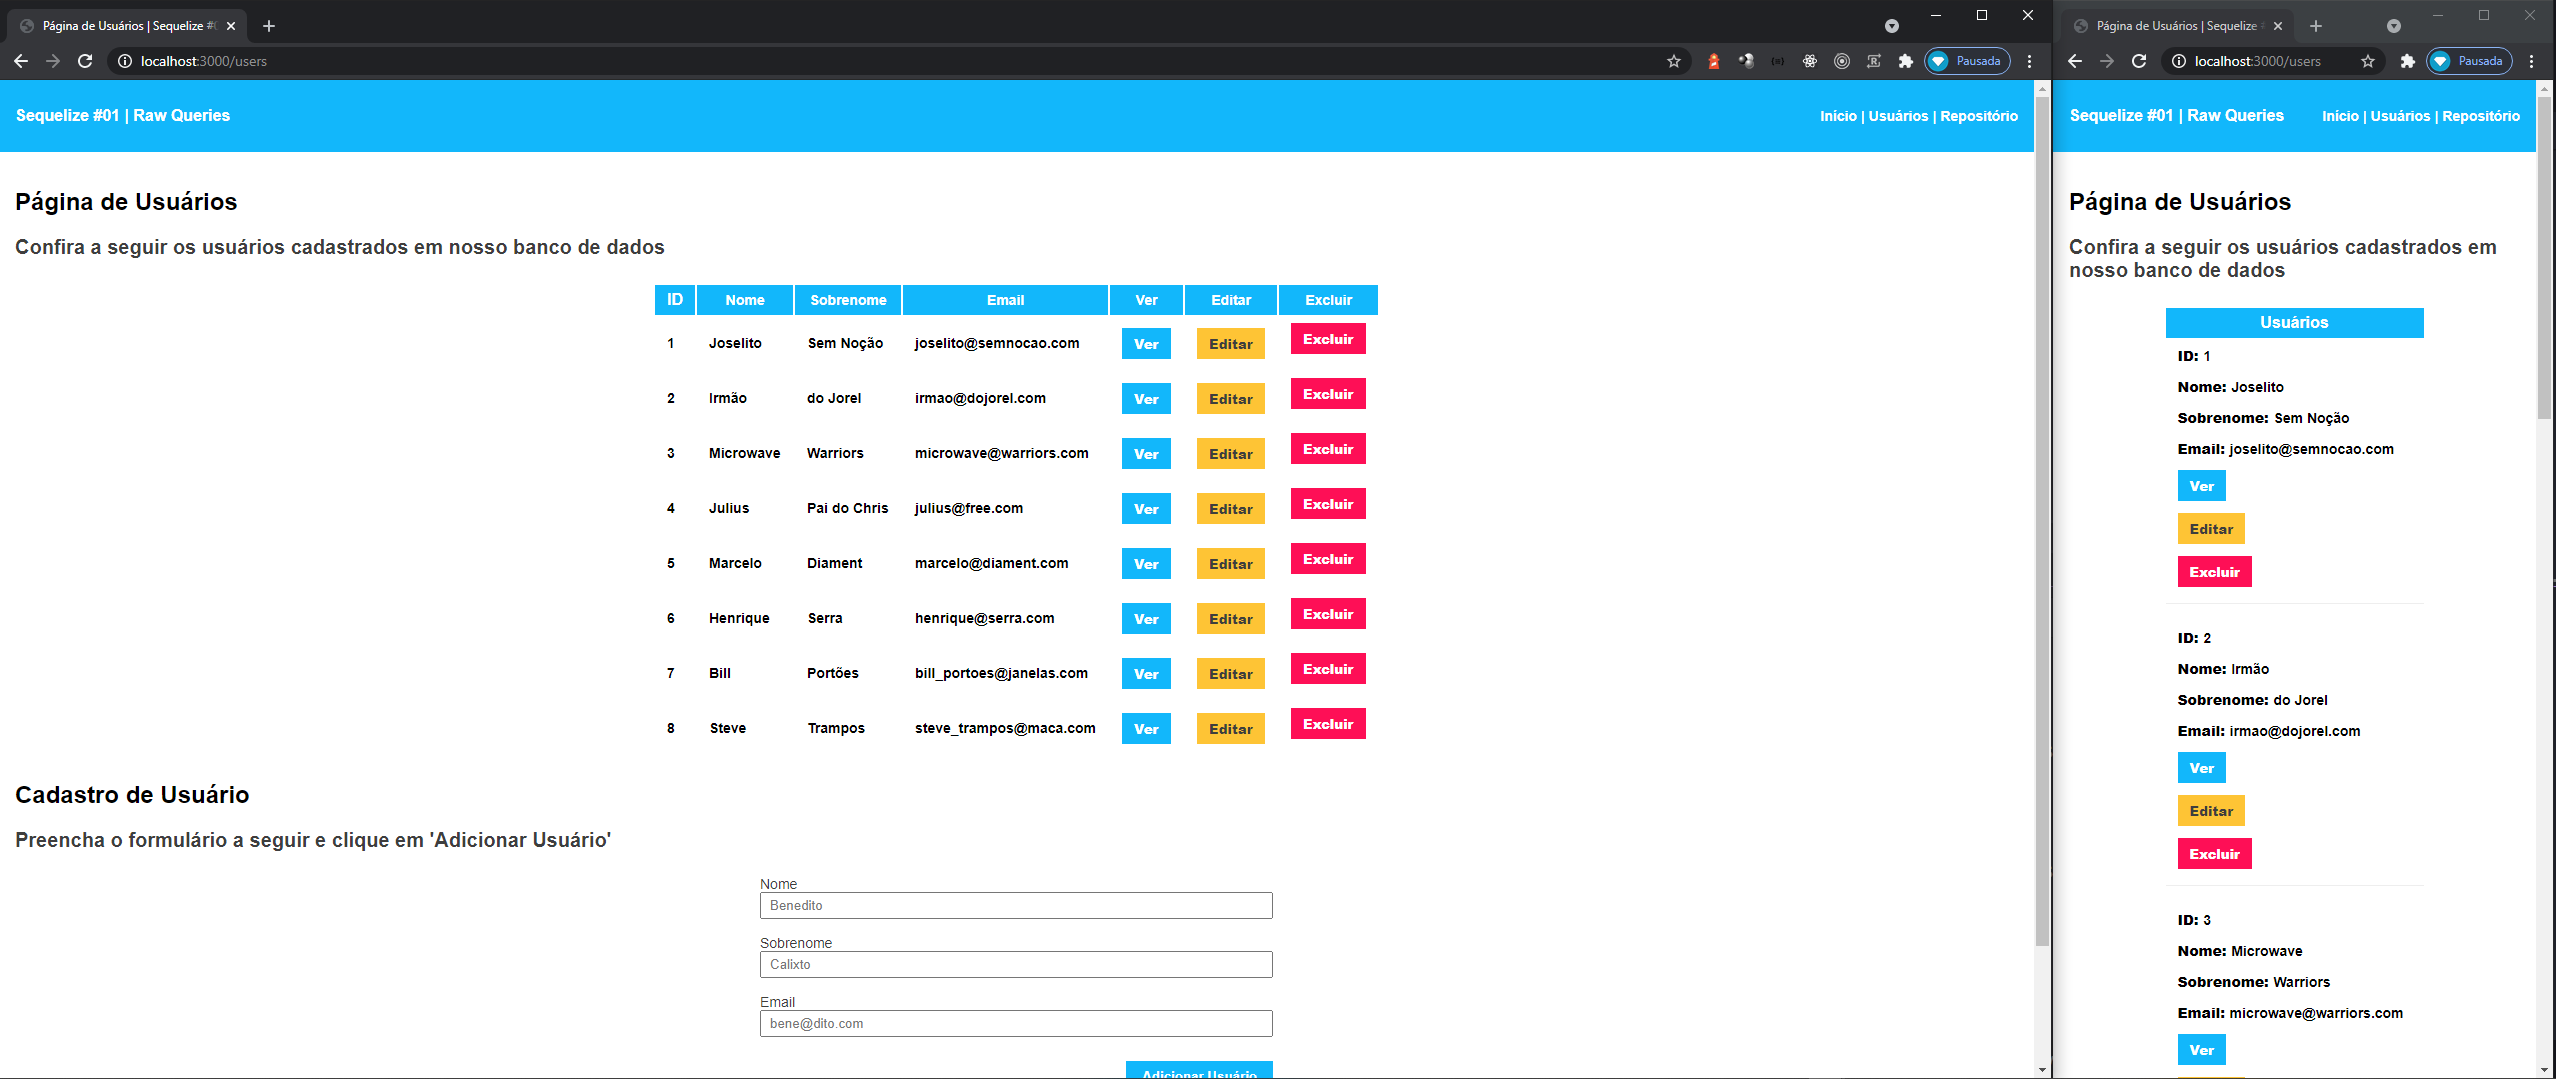View site information in the left window

pyautogui.click(x=125, y=61)
